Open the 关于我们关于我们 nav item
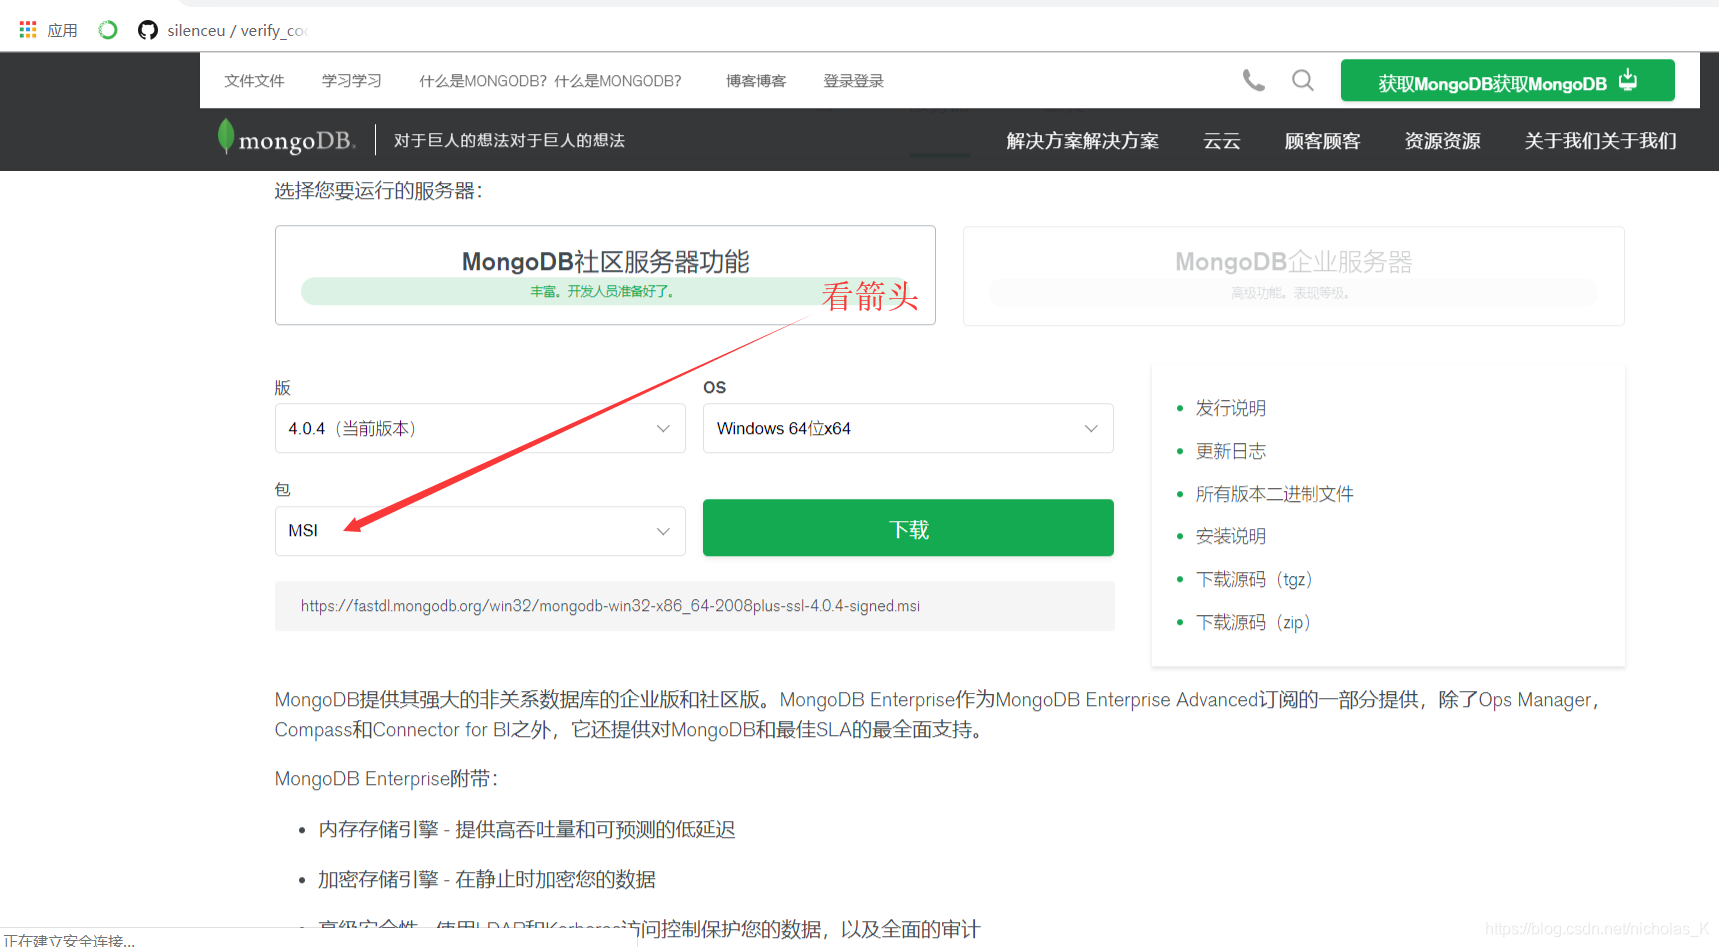The height and width of the screenshot is (947, 1719). (x=1600, y=141)
